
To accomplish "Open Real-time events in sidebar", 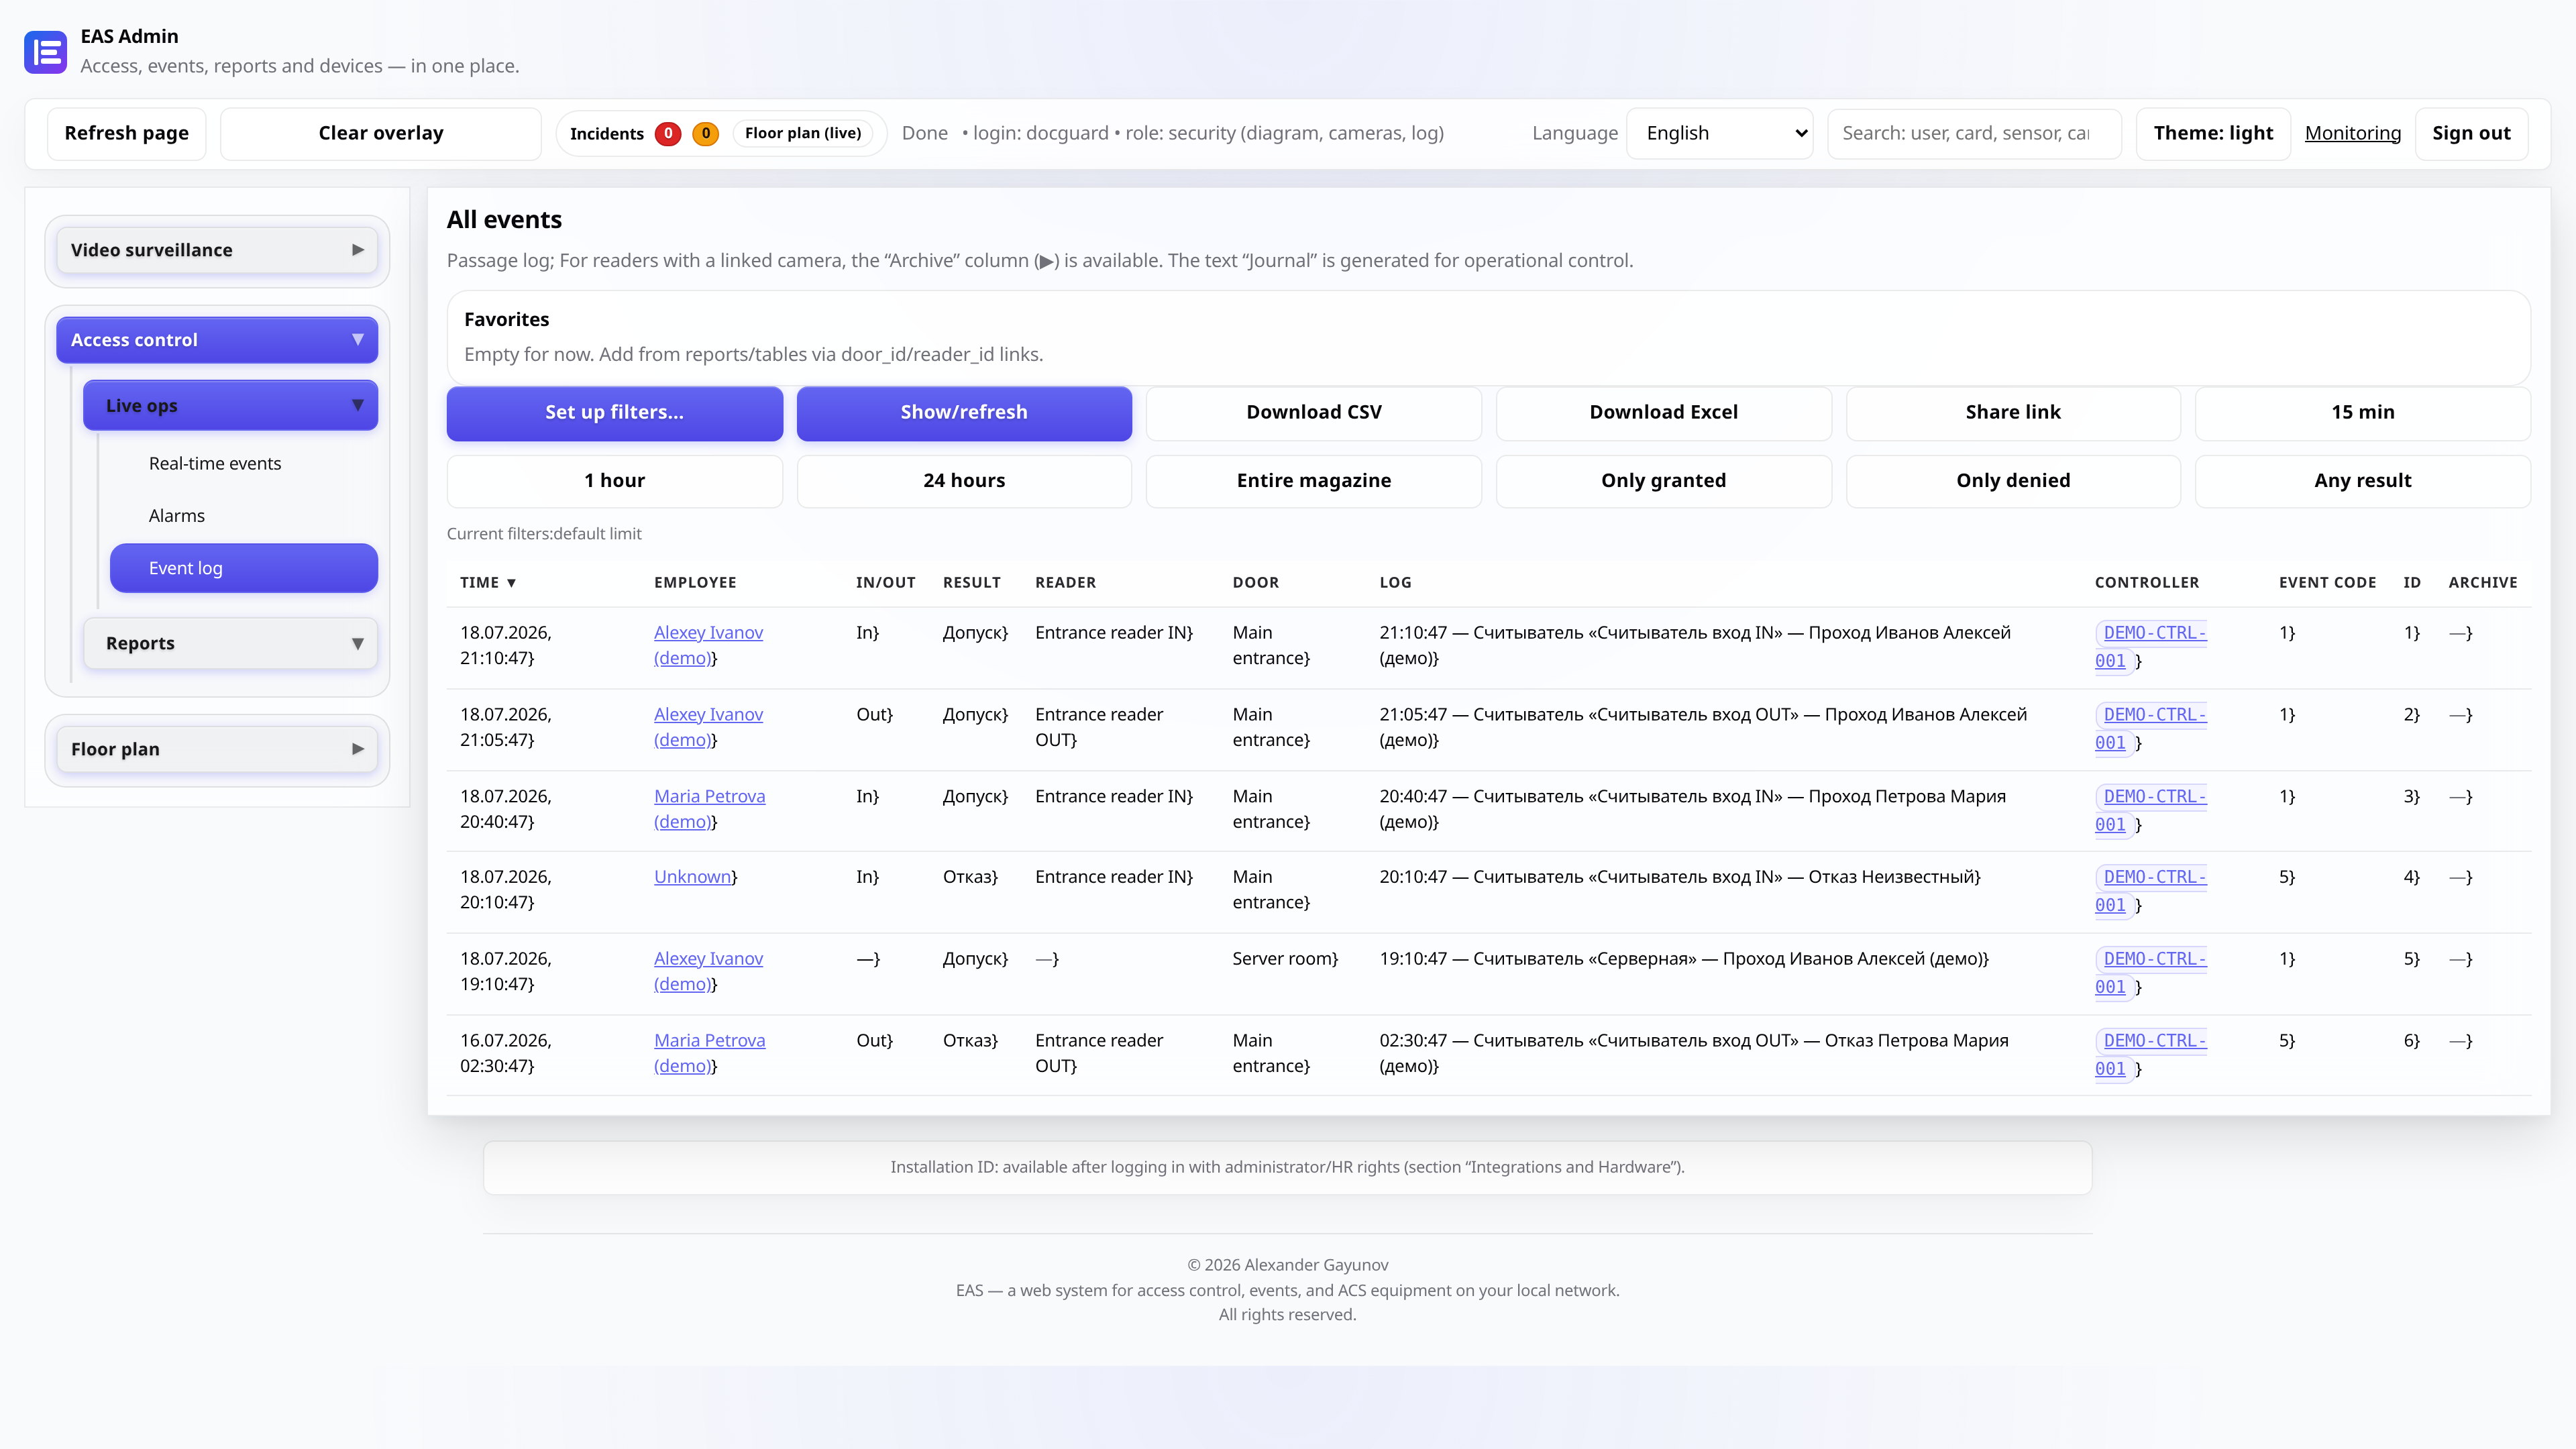I will (215, 464).
